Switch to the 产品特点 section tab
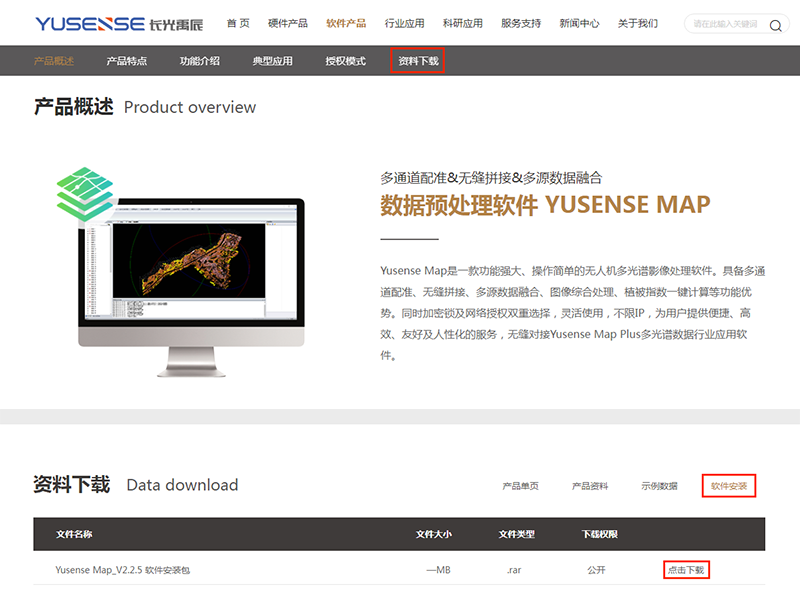This screenshot has height=606, width=800. point(127,61)
